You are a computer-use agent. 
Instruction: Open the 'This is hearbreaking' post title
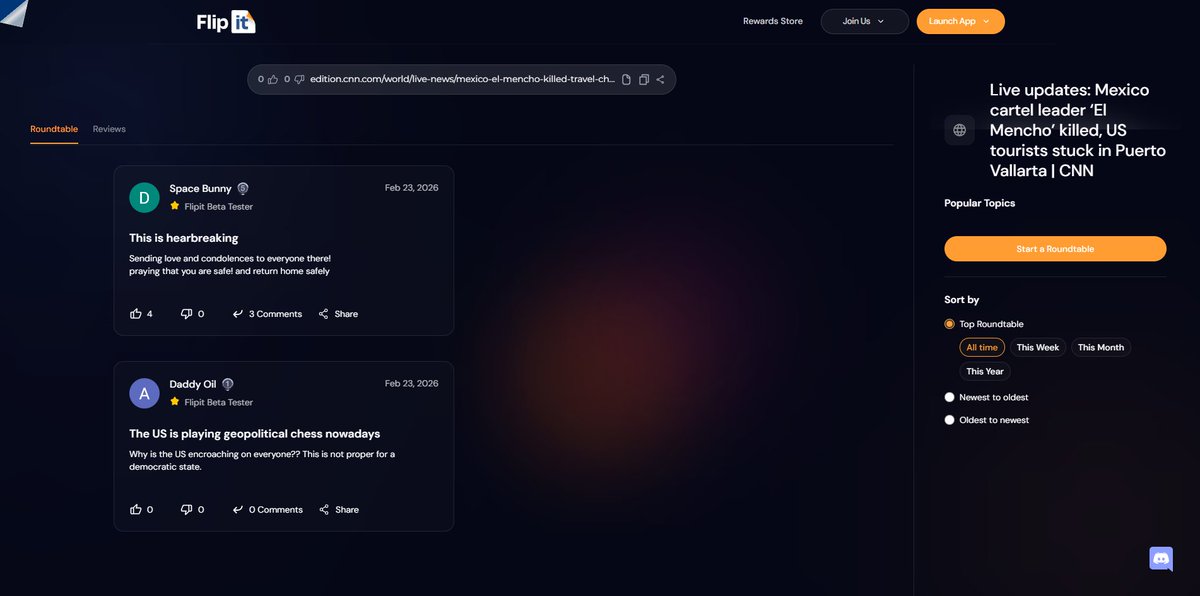tap(184, 238)
